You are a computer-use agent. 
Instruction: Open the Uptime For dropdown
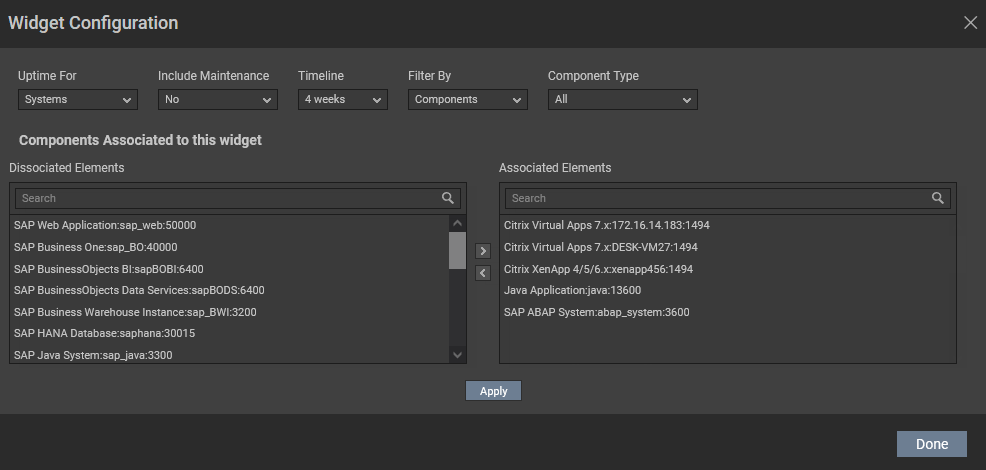pyautogui.click(x=78, y=99)
